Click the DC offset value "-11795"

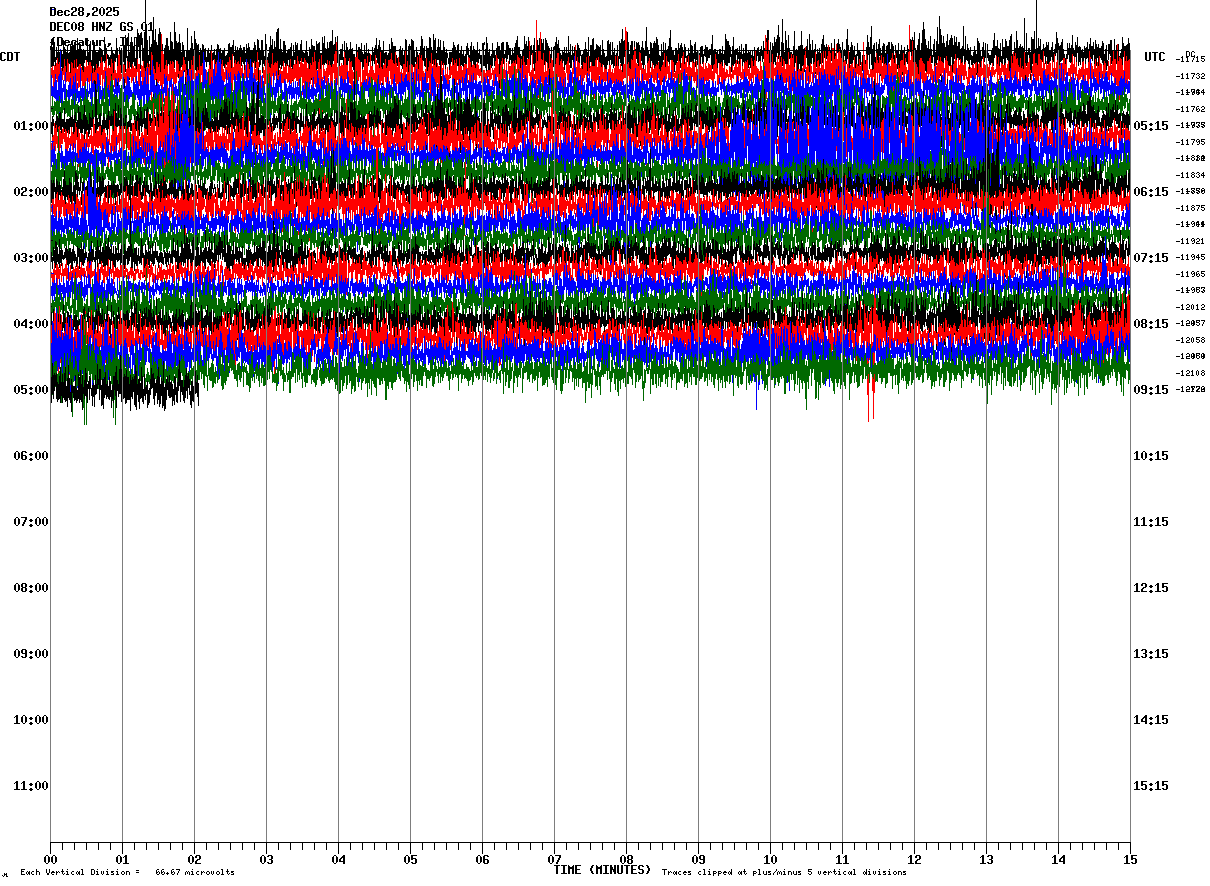click(x=1190, y=142)
